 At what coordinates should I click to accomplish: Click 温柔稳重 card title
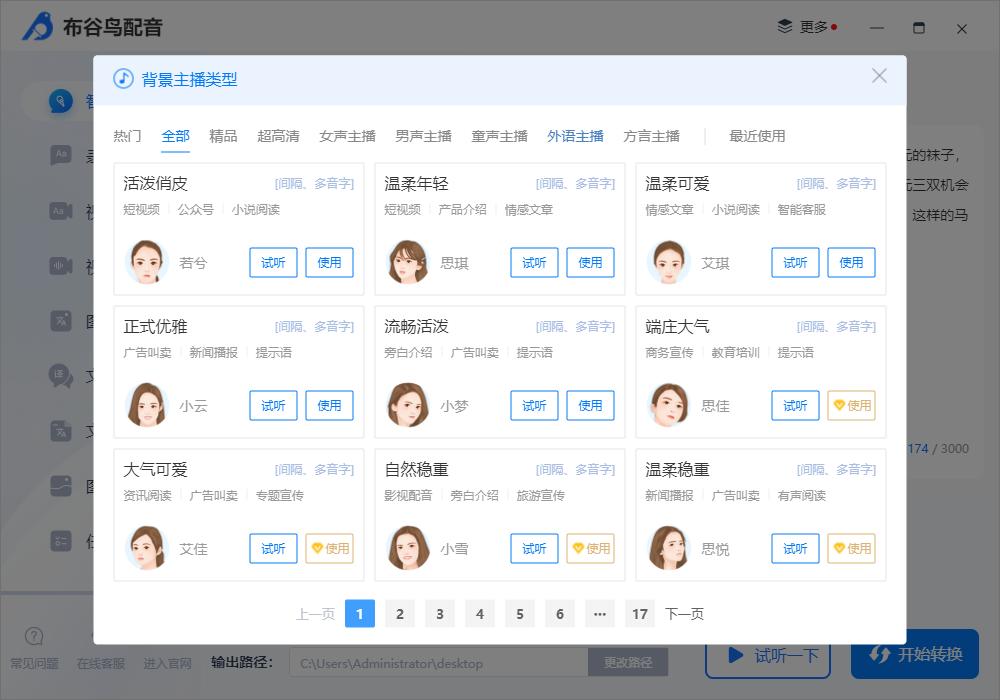pos(677,470)
